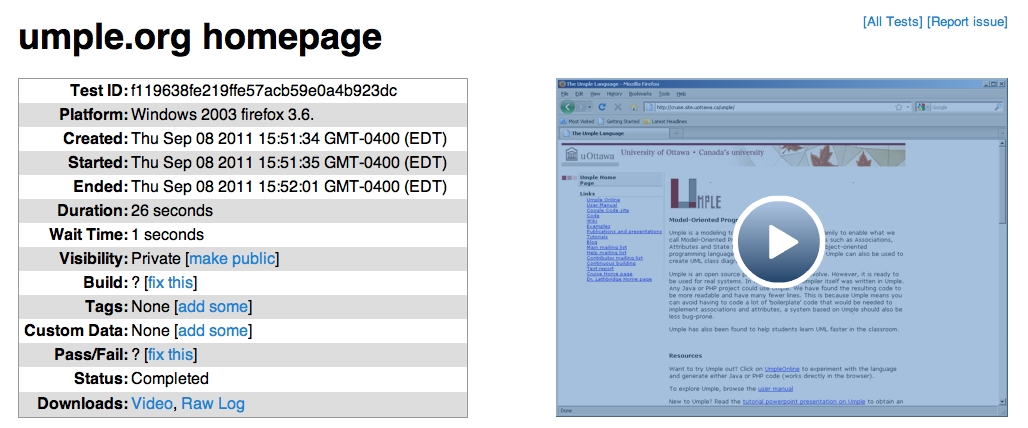Download the Raw Log

coord(212,404)
